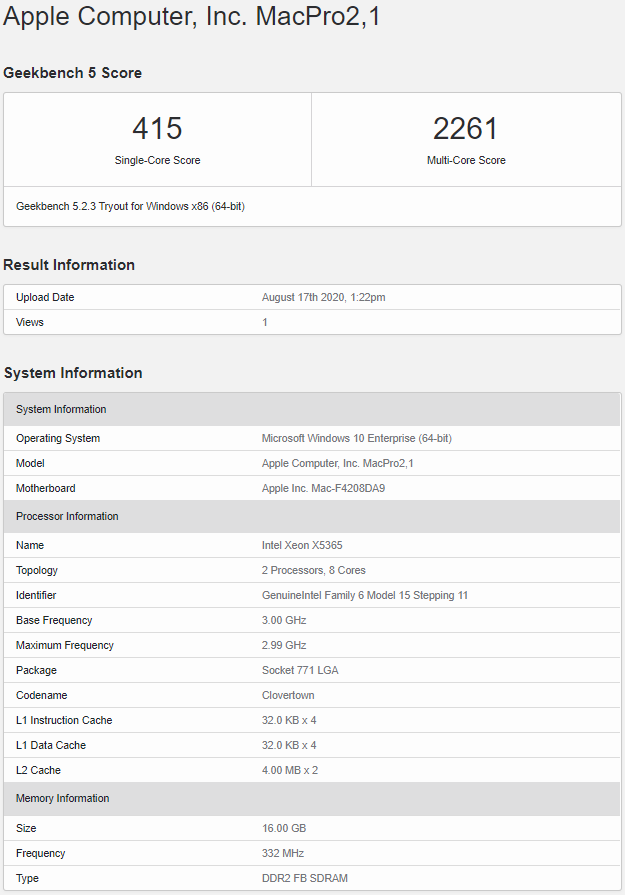Click the 'Memory Information' section header

(x=312, y=799)
